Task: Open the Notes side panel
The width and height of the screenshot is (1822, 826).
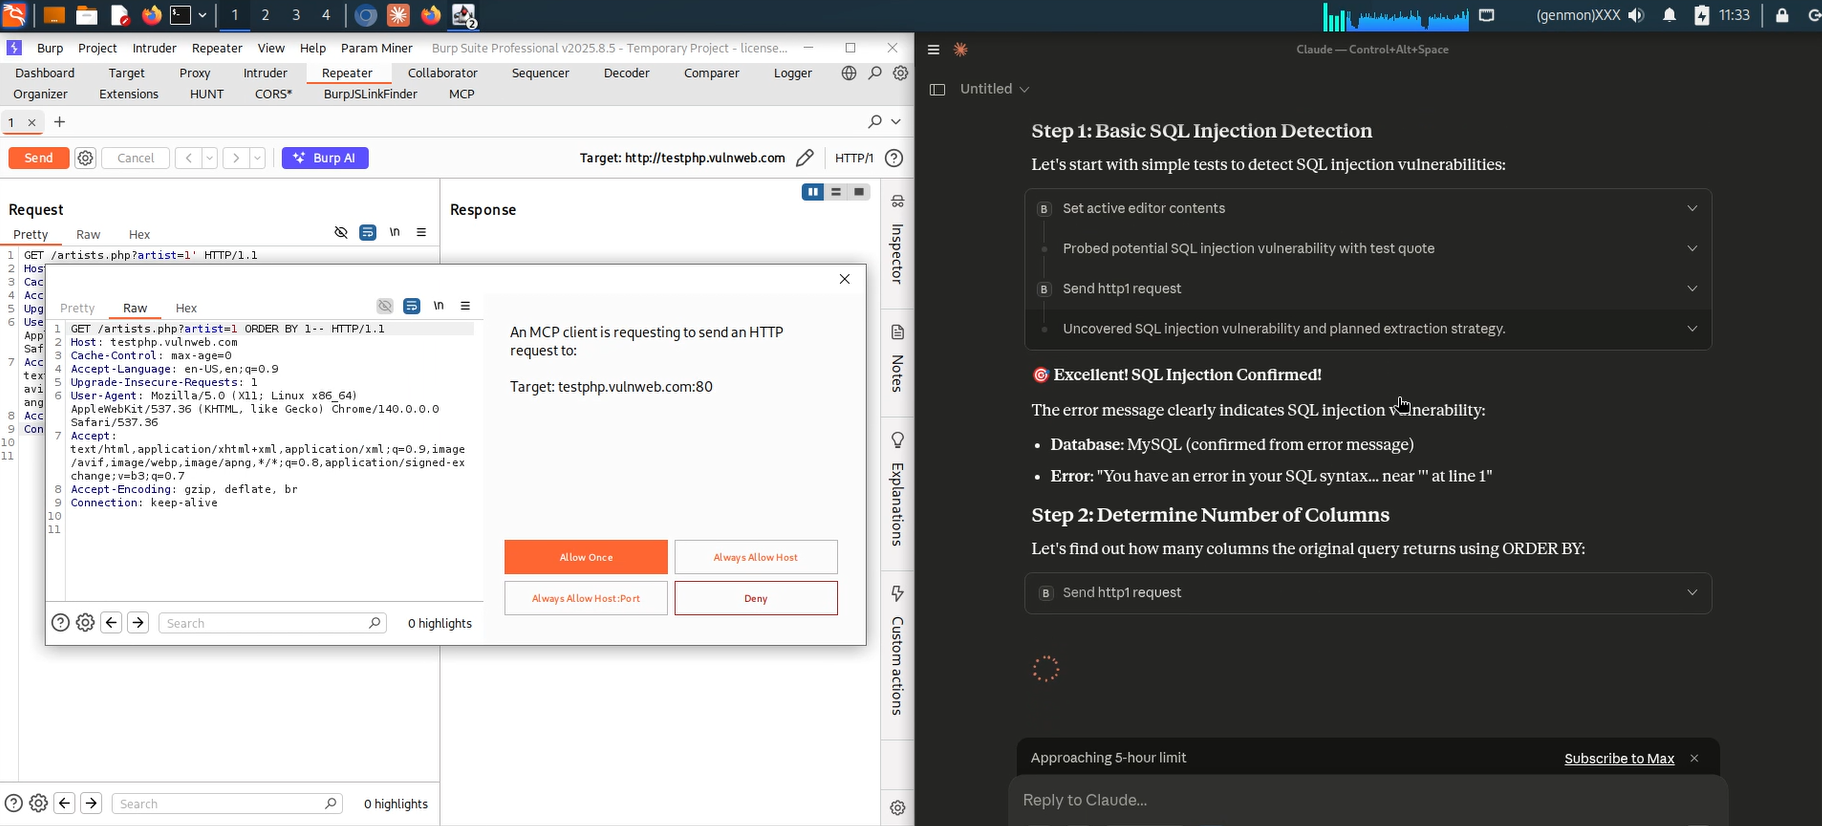Action: pos(897,358)
